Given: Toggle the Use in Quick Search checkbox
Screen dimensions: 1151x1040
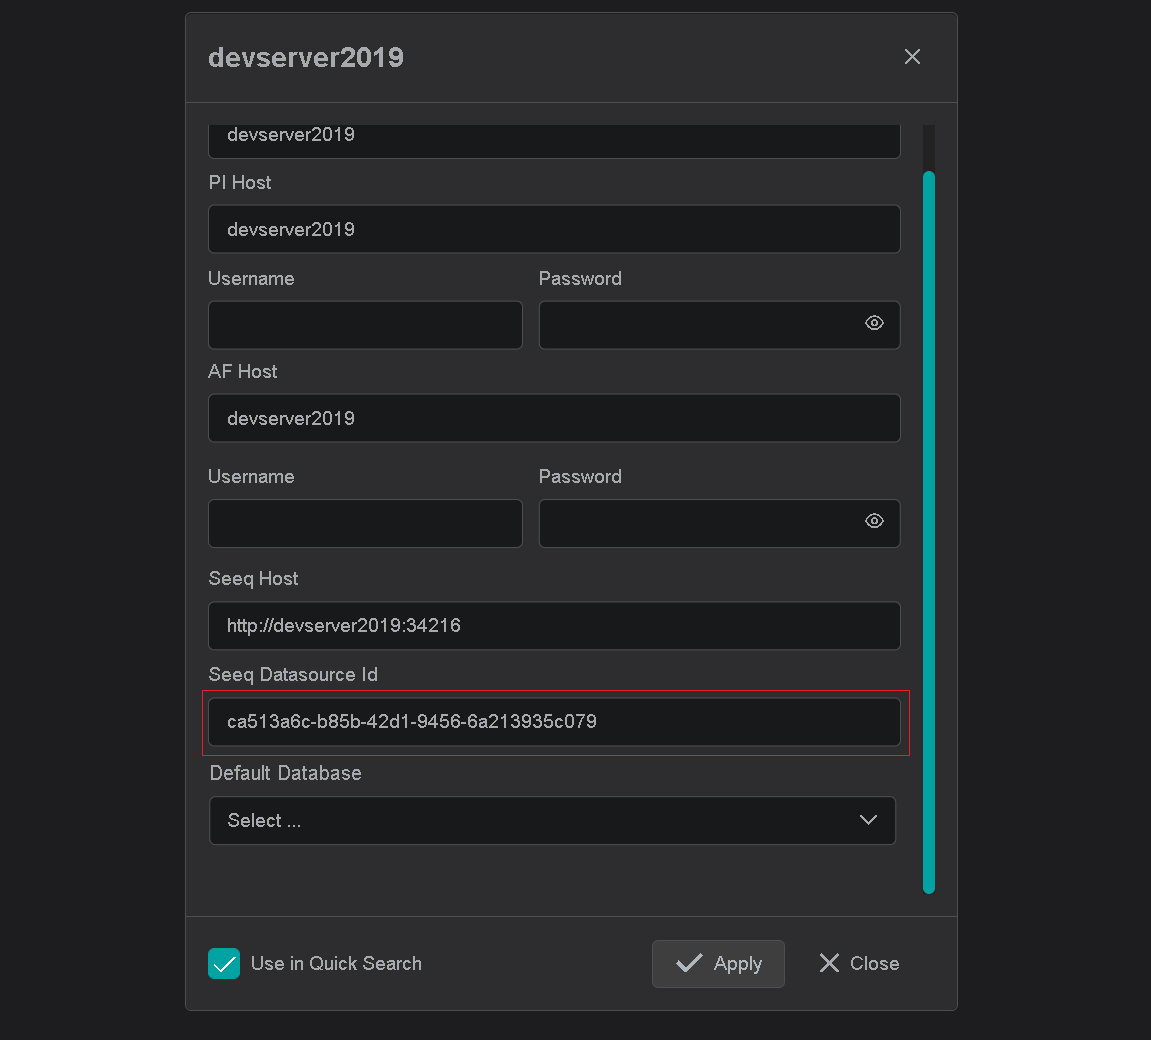Looking at the screenshot, I should tap(224, 964).
